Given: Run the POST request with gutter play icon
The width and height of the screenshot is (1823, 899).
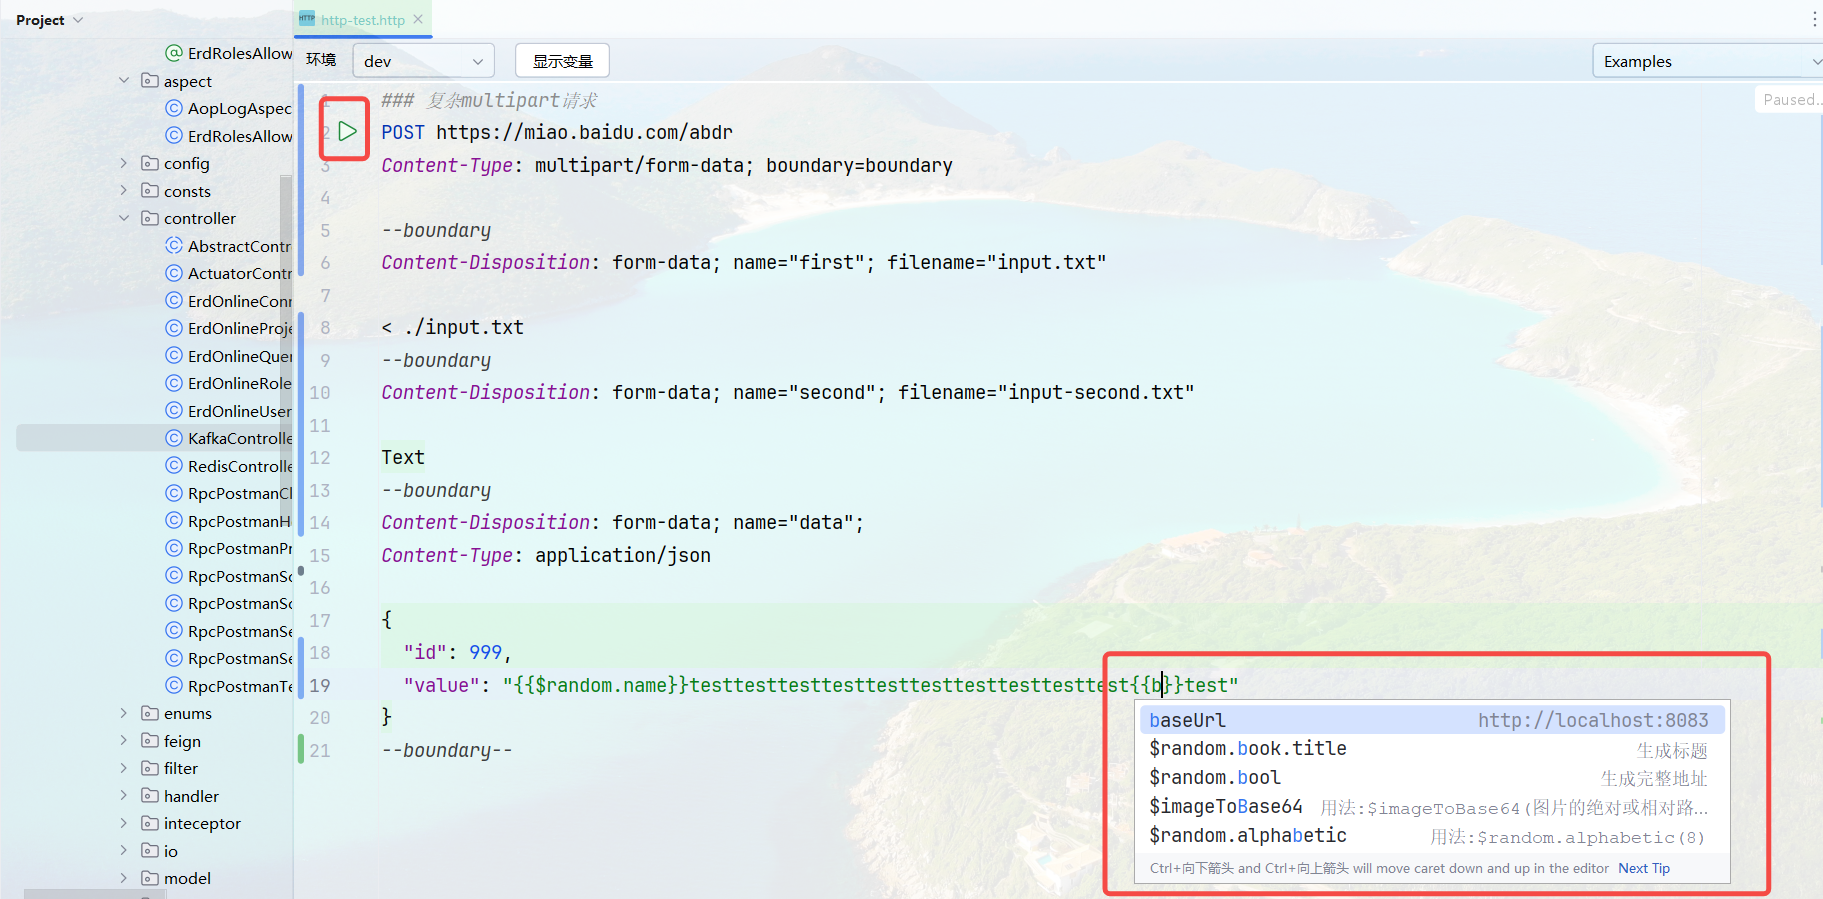Looking at the screenshot, I should pyautogui.click(x=347, y=131).
